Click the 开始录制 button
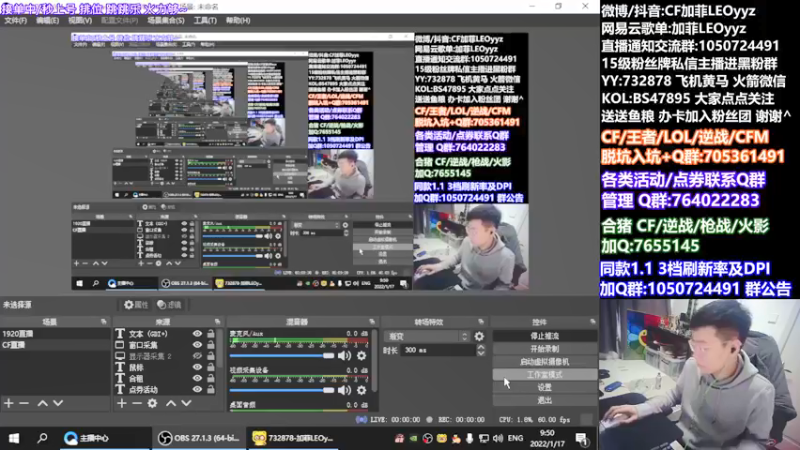 [x=544, y=349]
